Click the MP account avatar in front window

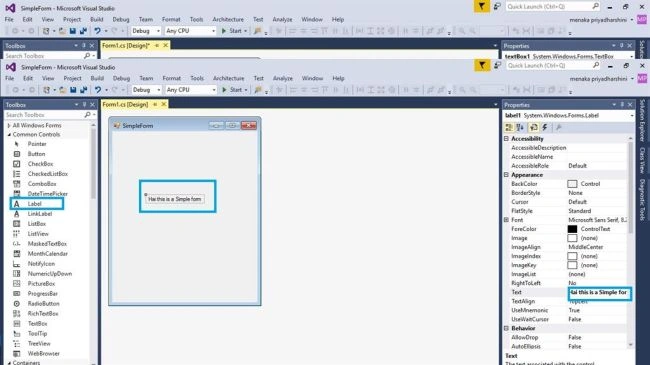coord(642,78)
